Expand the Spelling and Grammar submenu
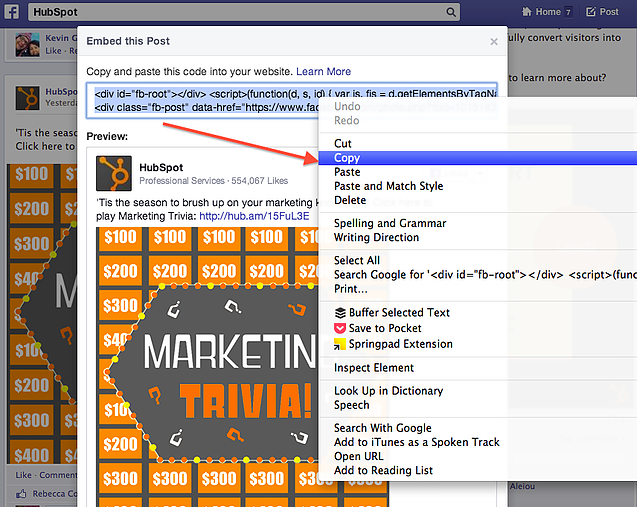This screenshot has width=637, height=507. (390, 224)
